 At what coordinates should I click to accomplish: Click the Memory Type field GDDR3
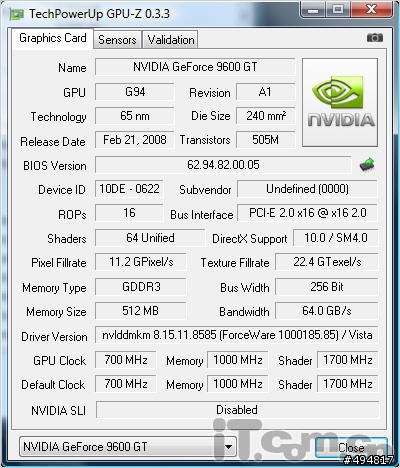click(x=141, y=287)
